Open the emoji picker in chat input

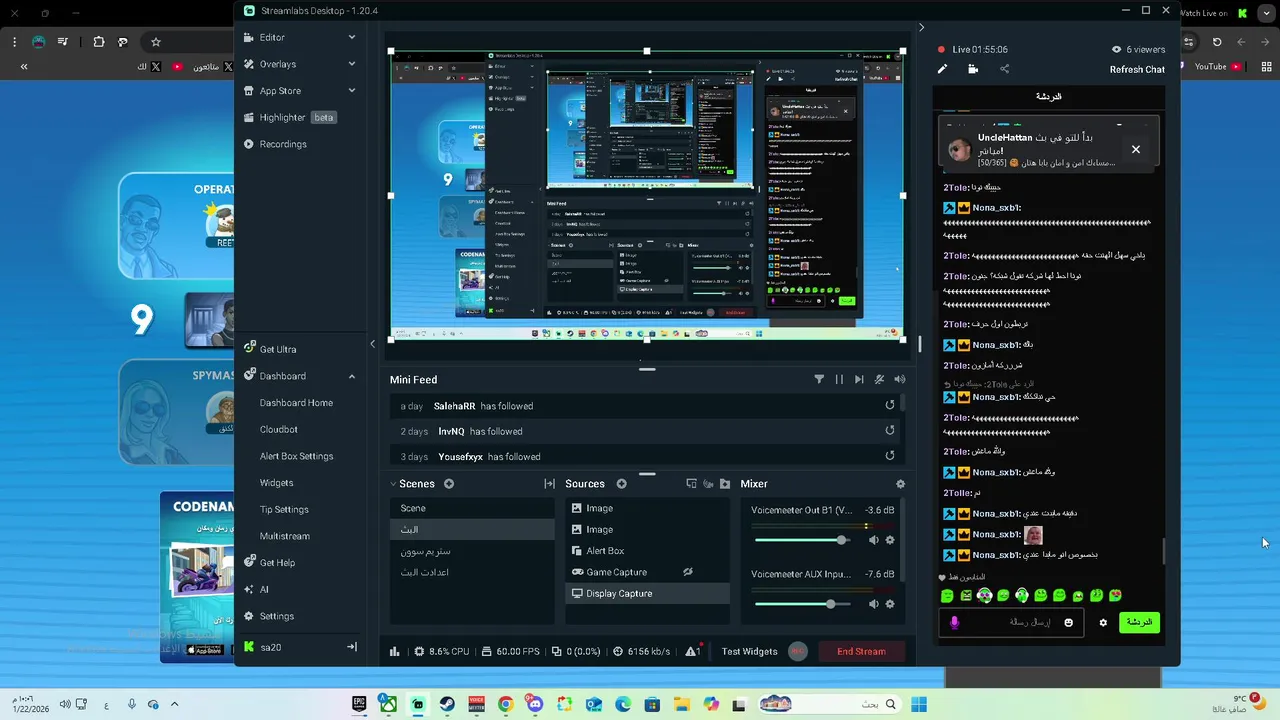click(x=1068, y=622)
